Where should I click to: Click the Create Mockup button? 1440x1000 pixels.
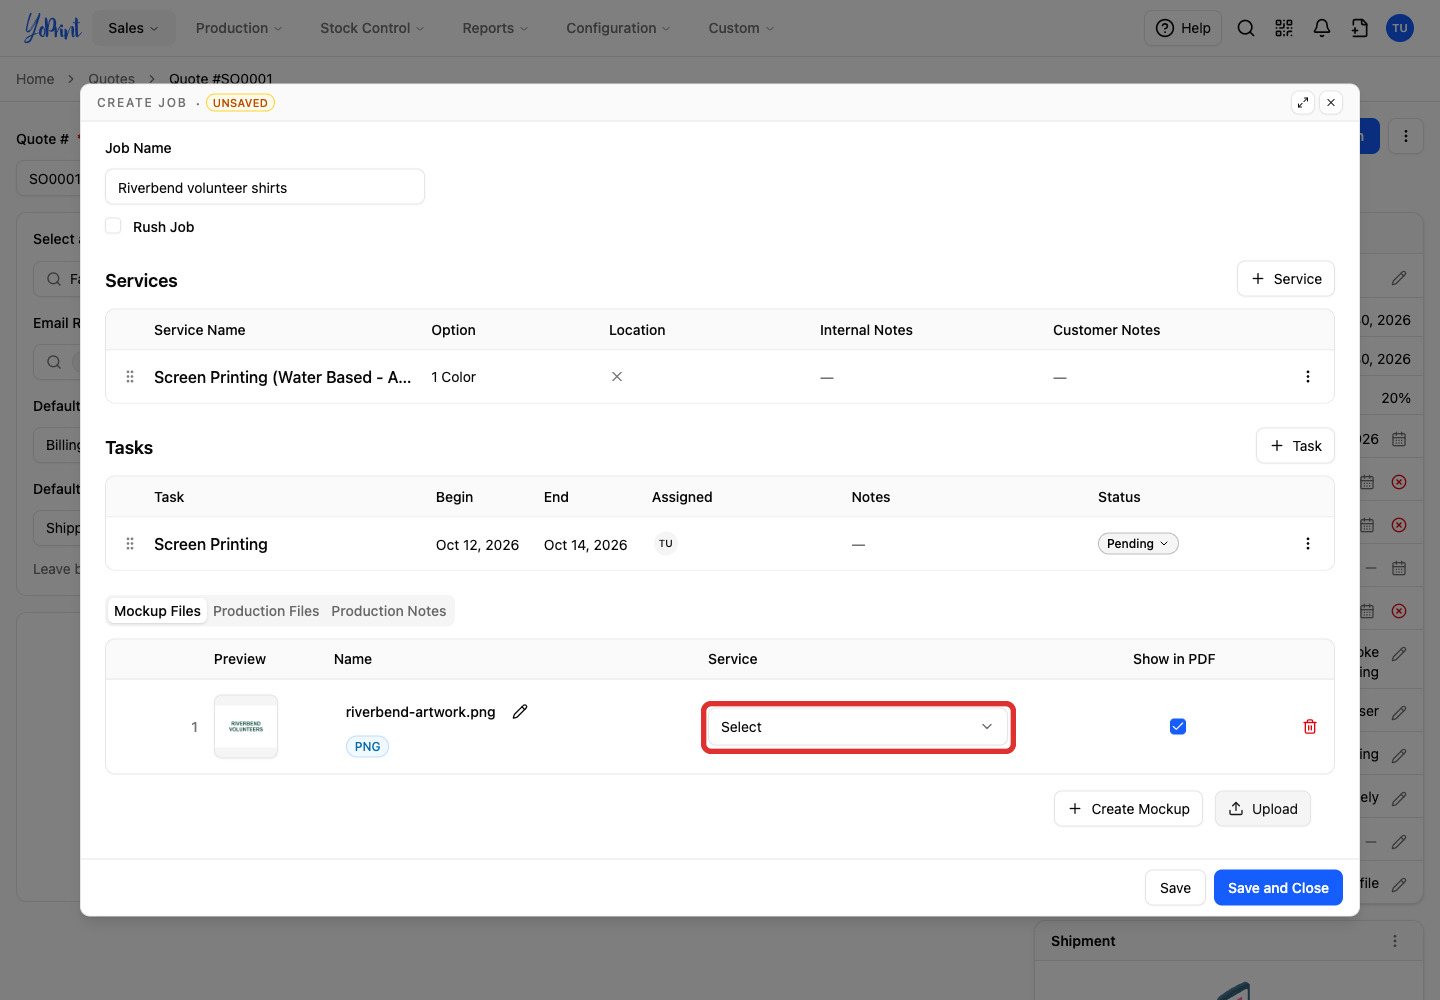point(1128,809)
